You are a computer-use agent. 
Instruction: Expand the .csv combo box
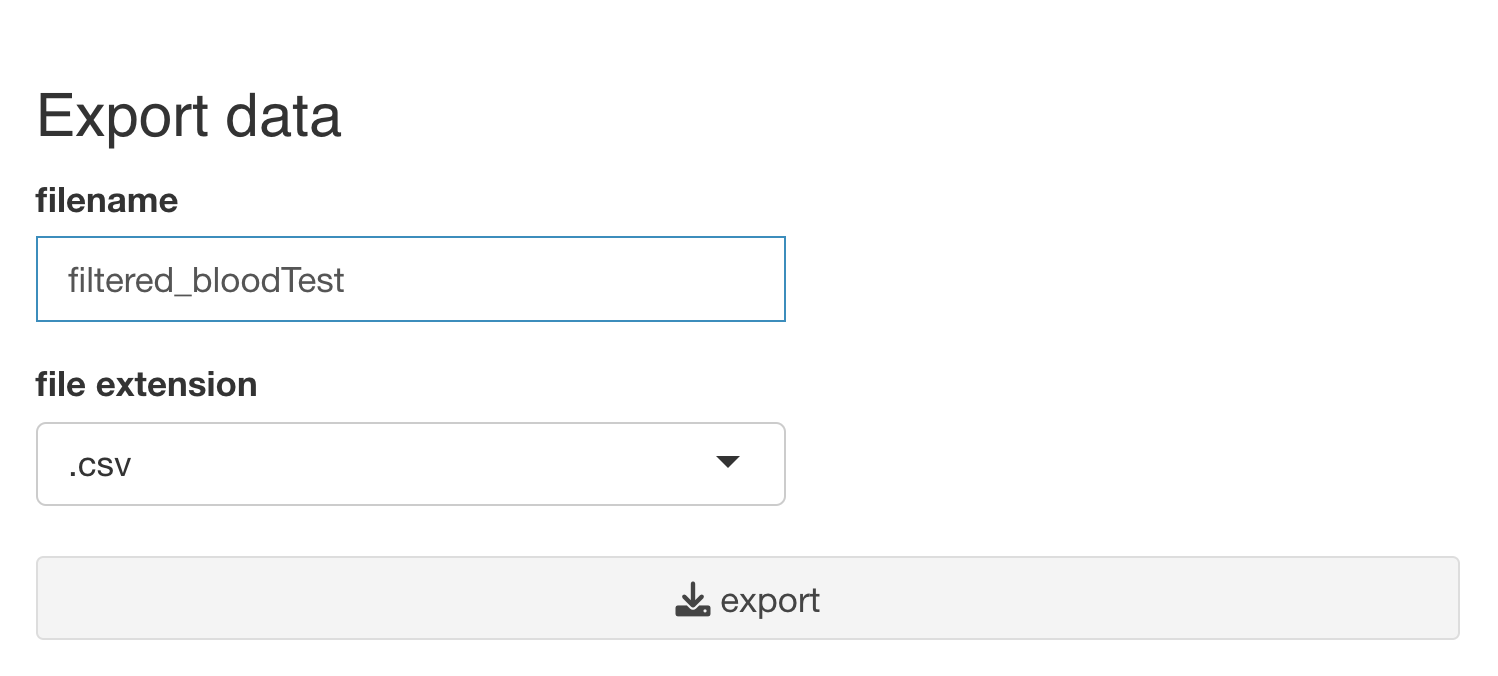click(411, 464)
